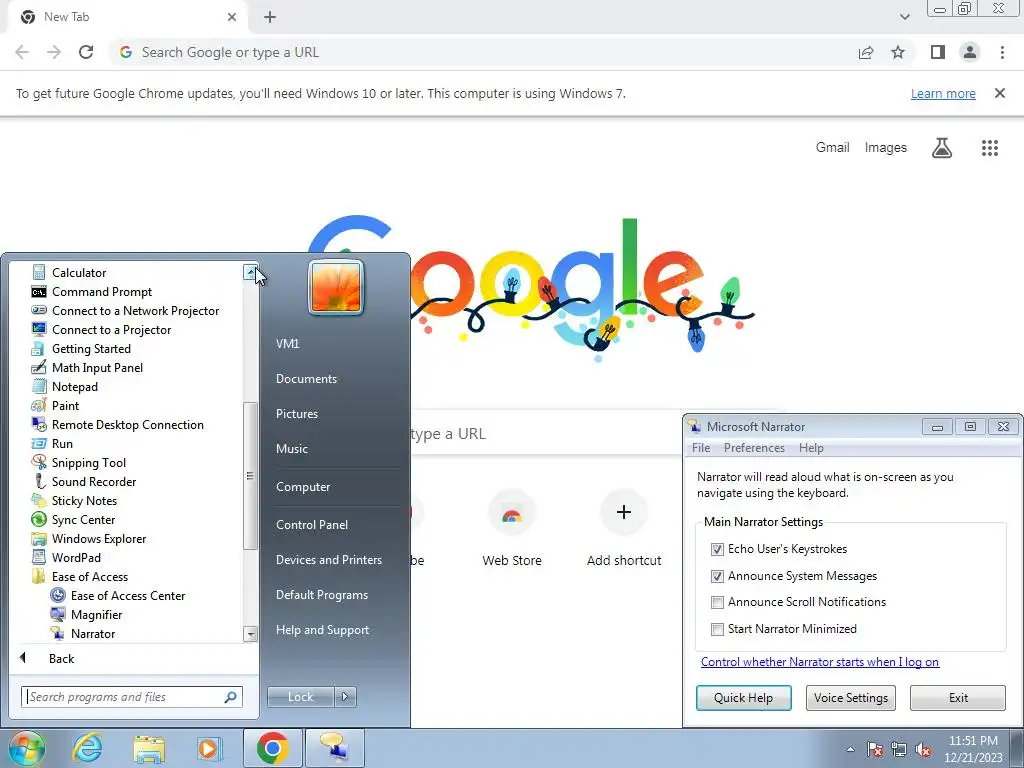1024x768 pixels.
Task: Open the Chrome profile avatar
Action: (x=970, y=52)
